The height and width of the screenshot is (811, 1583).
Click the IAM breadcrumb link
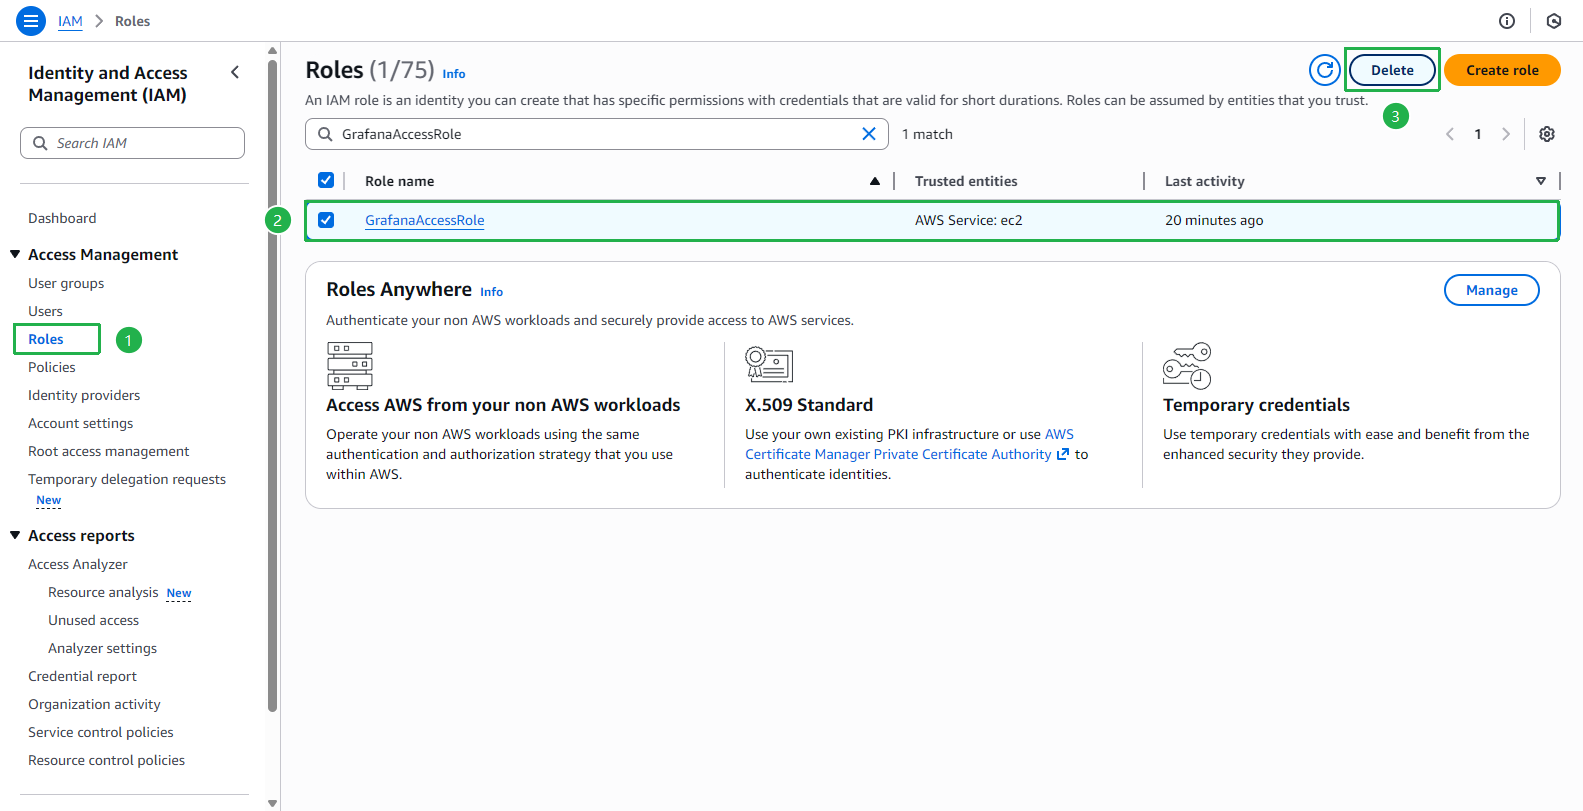70,21
